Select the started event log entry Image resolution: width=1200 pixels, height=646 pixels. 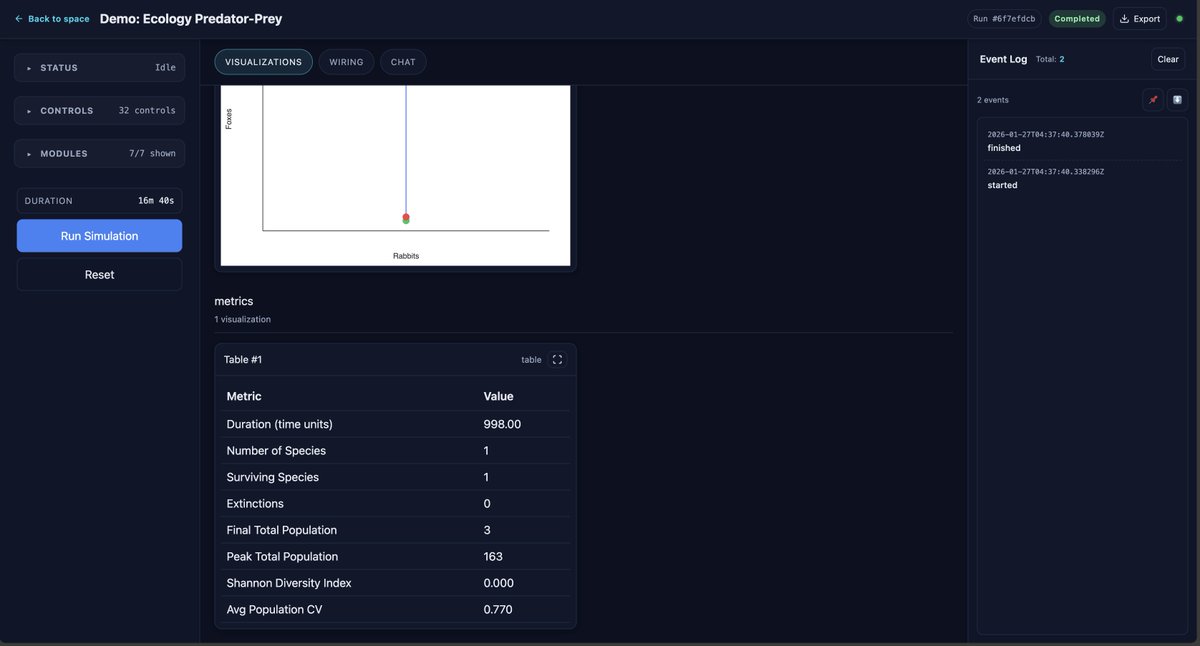(1082, 178)
